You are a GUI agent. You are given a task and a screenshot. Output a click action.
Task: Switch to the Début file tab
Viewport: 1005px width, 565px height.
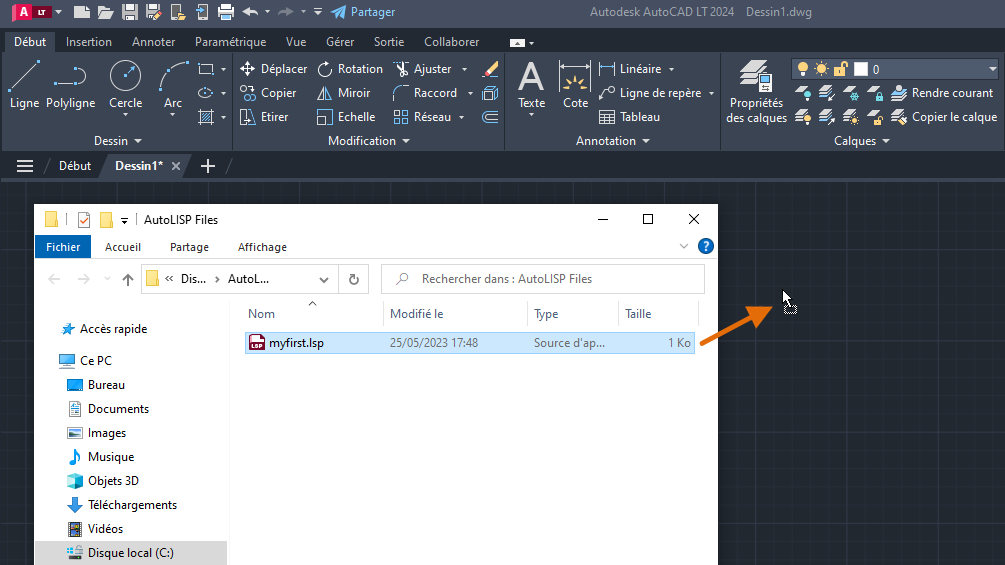pyautogui.click(x=75, y=166)
